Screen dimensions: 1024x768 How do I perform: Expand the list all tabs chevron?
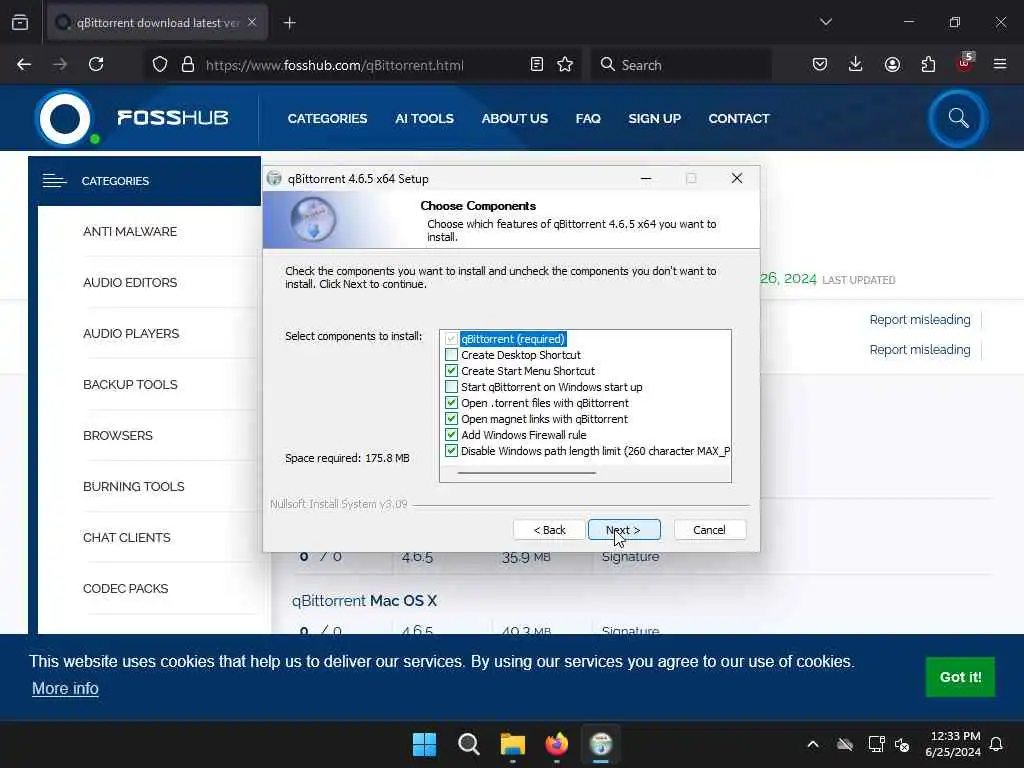825,22
